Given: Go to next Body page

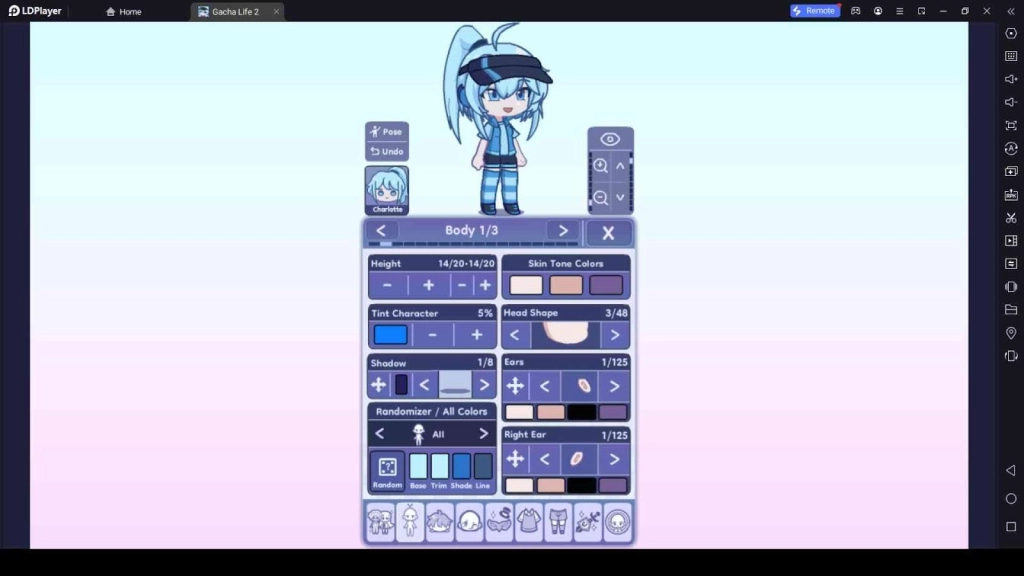Looking at the screenshot, I should point(563,231).
